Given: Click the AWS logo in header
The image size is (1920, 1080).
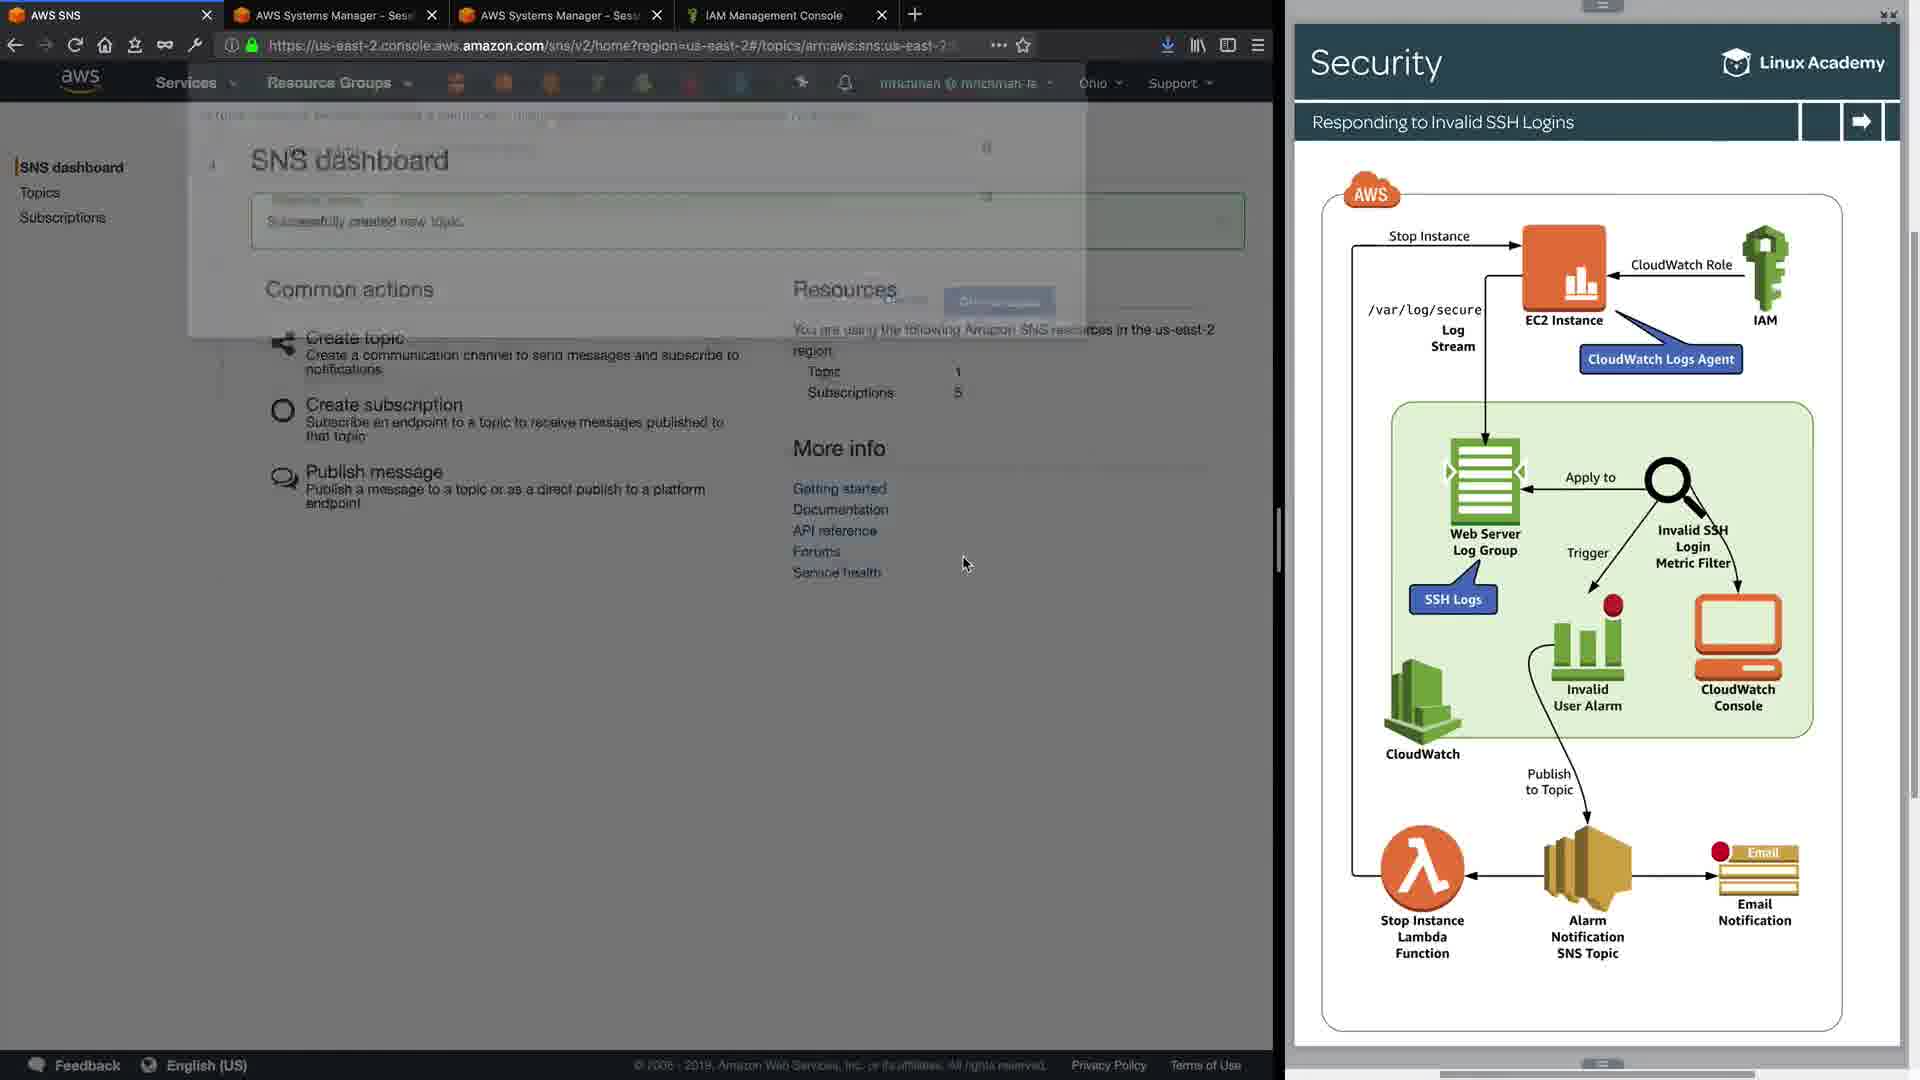Looking at the screenshot, I should [x=80, y=81].
